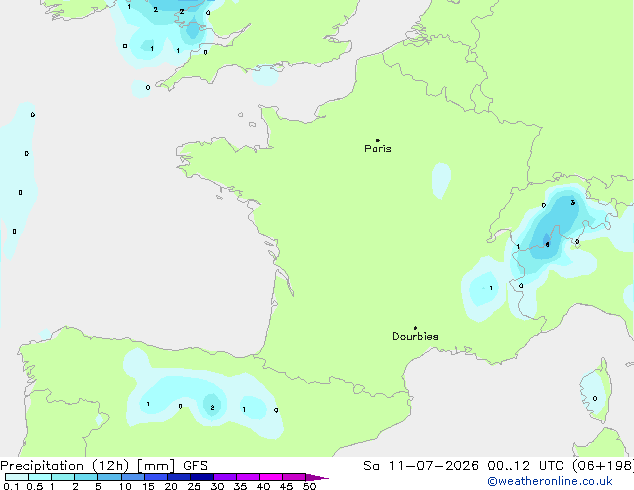
Task: Click the legend scale label '30'
Action: [217, 486]
